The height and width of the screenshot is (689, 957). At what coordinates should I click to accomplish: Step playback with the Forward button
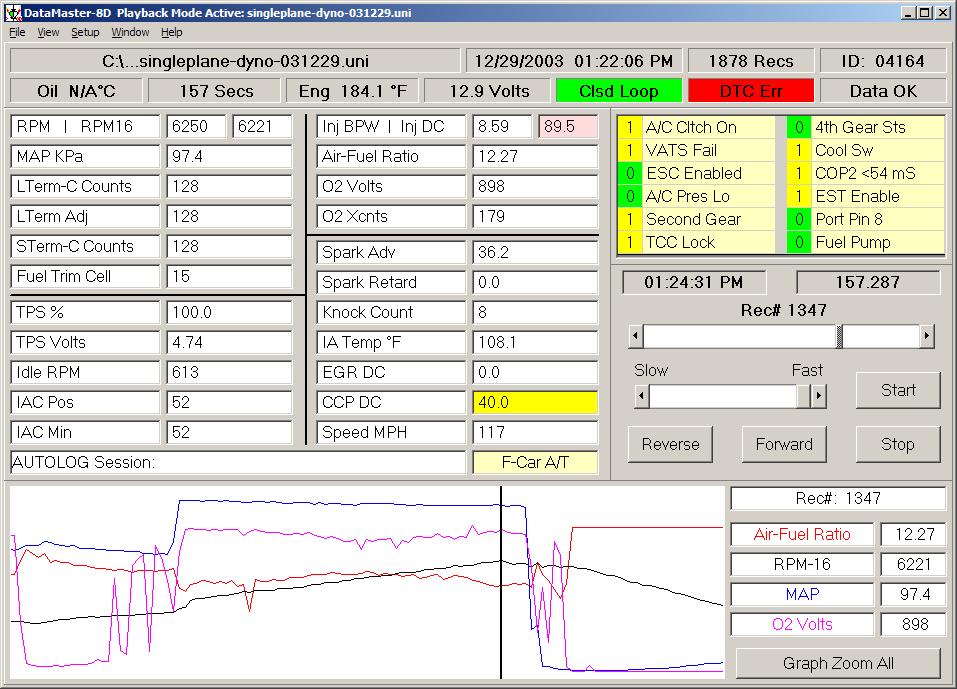pos(784,444)
